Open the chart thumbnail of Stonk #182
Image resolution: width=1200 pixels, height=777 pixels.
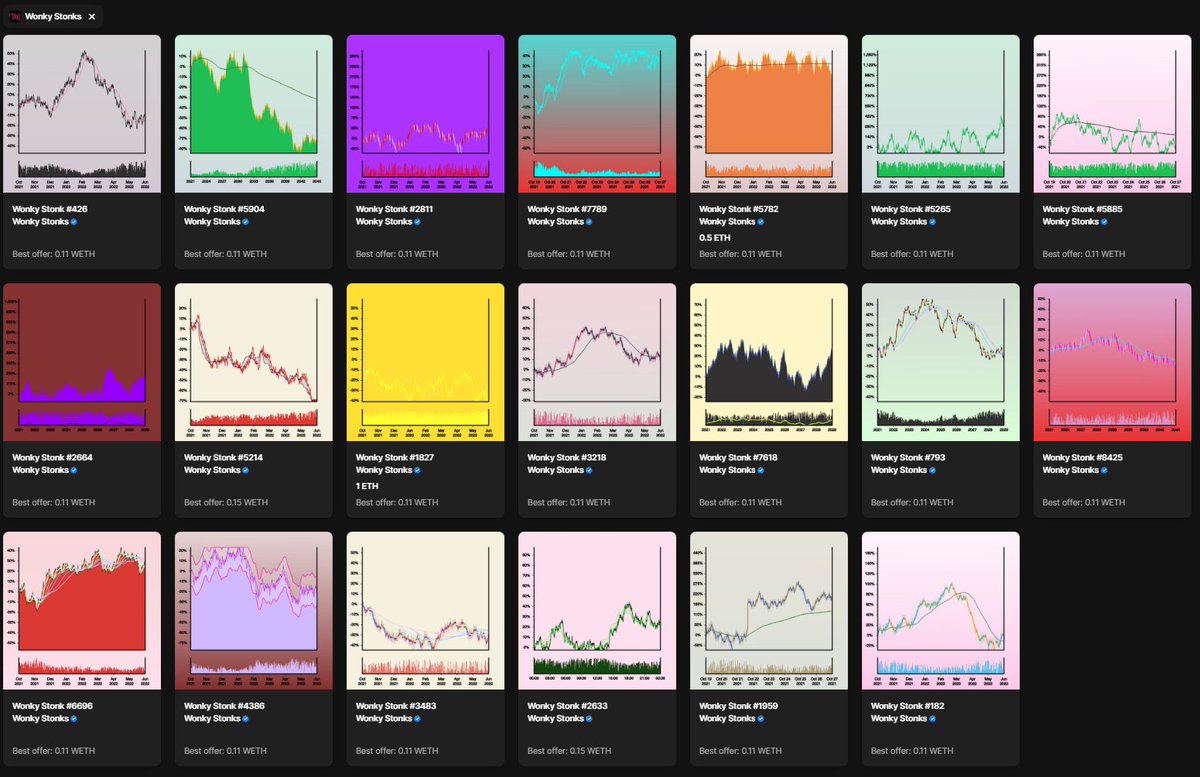(942, 611)
